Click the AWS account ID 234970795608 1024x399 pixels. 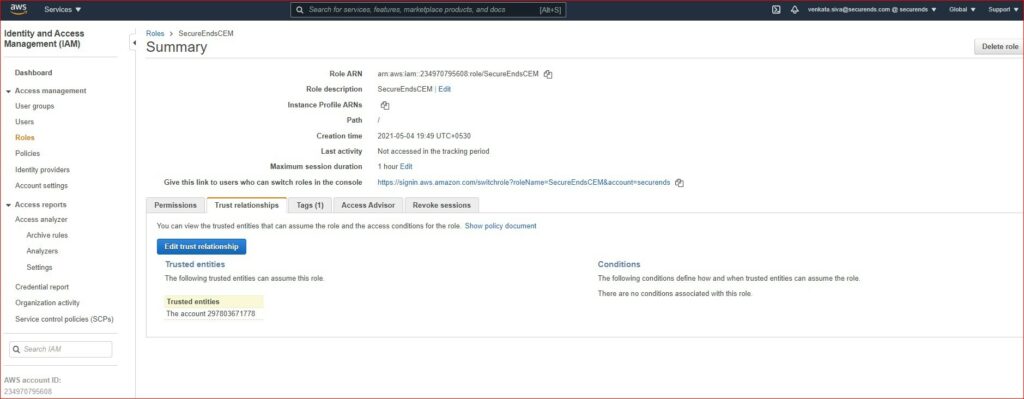(28, 392)
